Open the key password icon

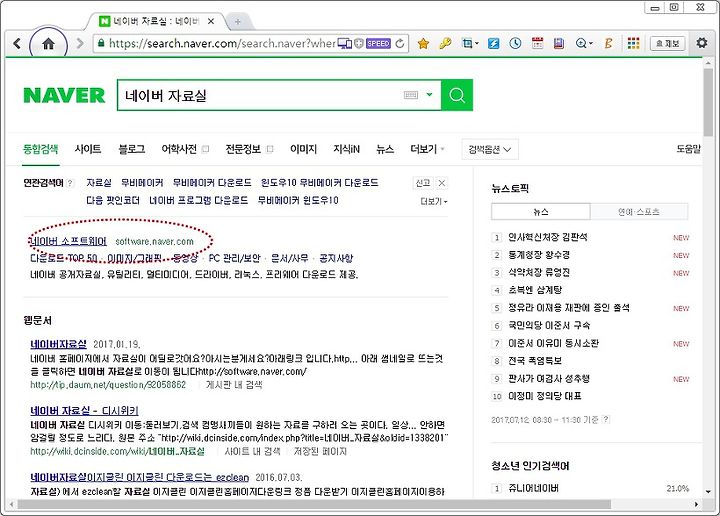coord(445,44)
